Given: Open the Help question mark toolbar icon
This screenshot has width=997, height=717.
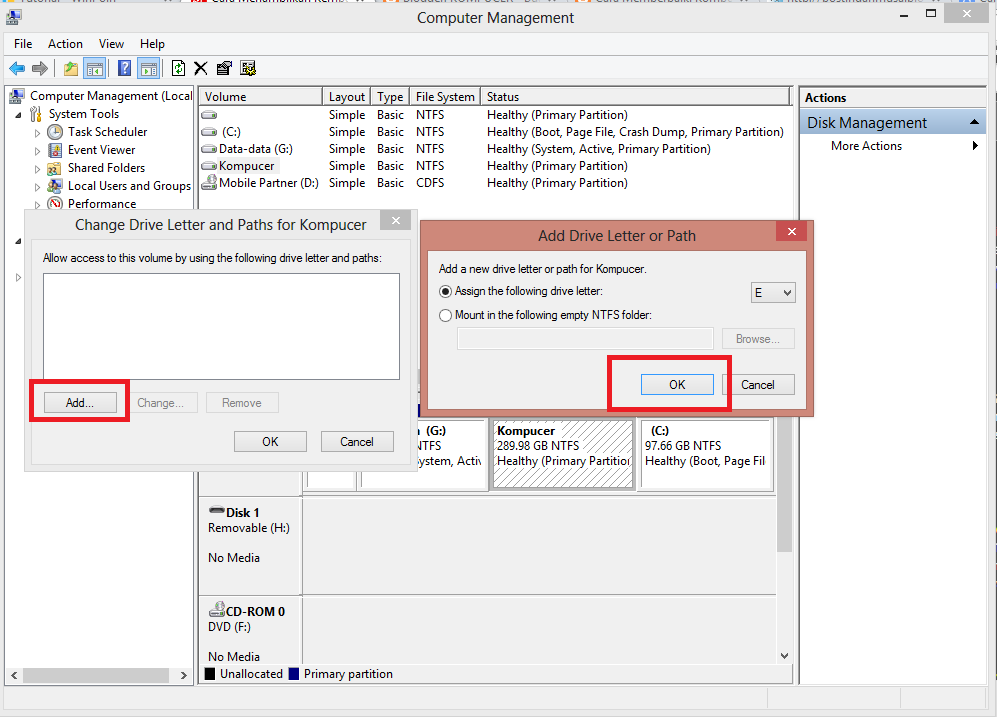Looking at the screenshot, I should point(125,69).
